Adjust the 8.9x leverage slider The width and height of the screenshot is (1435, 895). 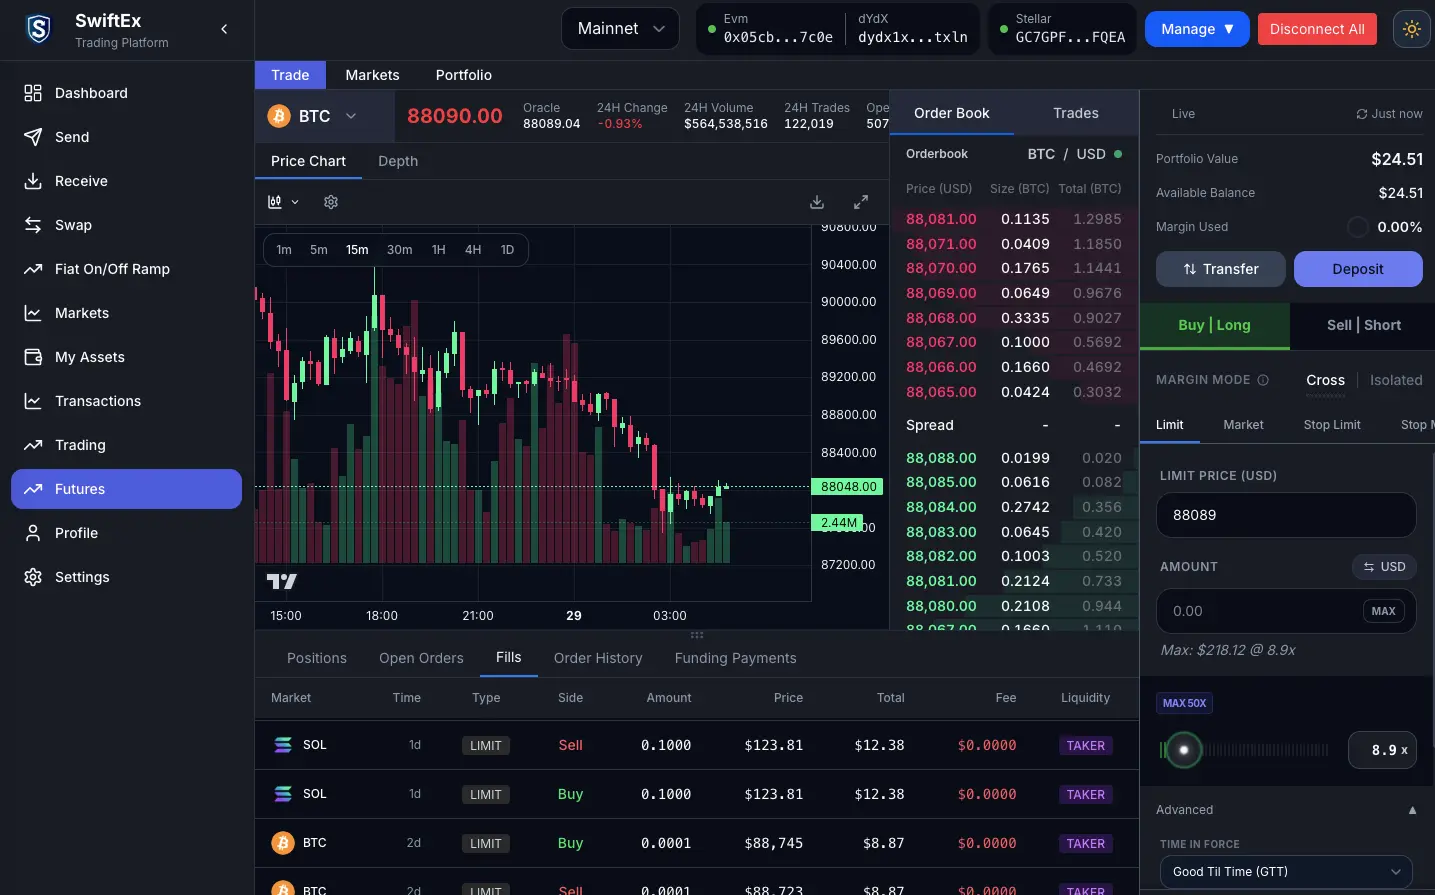pyautogui.click(x=1184, y=749)
